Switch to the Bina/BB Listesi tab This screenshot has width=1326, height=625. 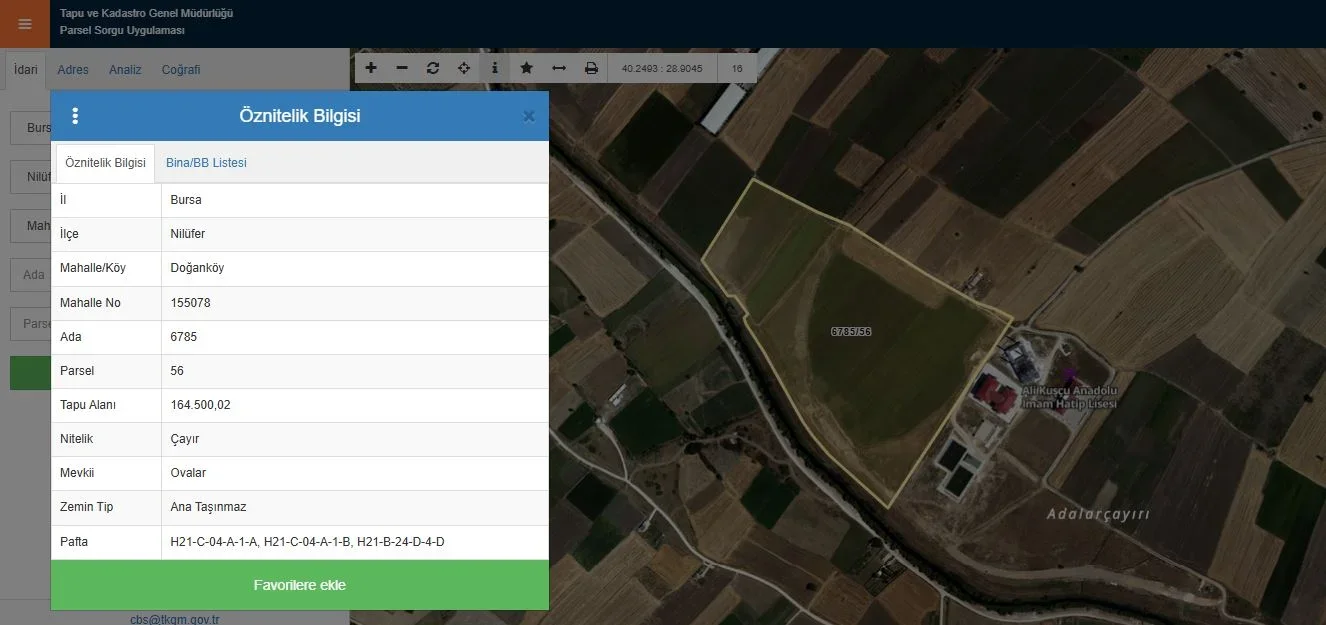click(x=206, y=163)
